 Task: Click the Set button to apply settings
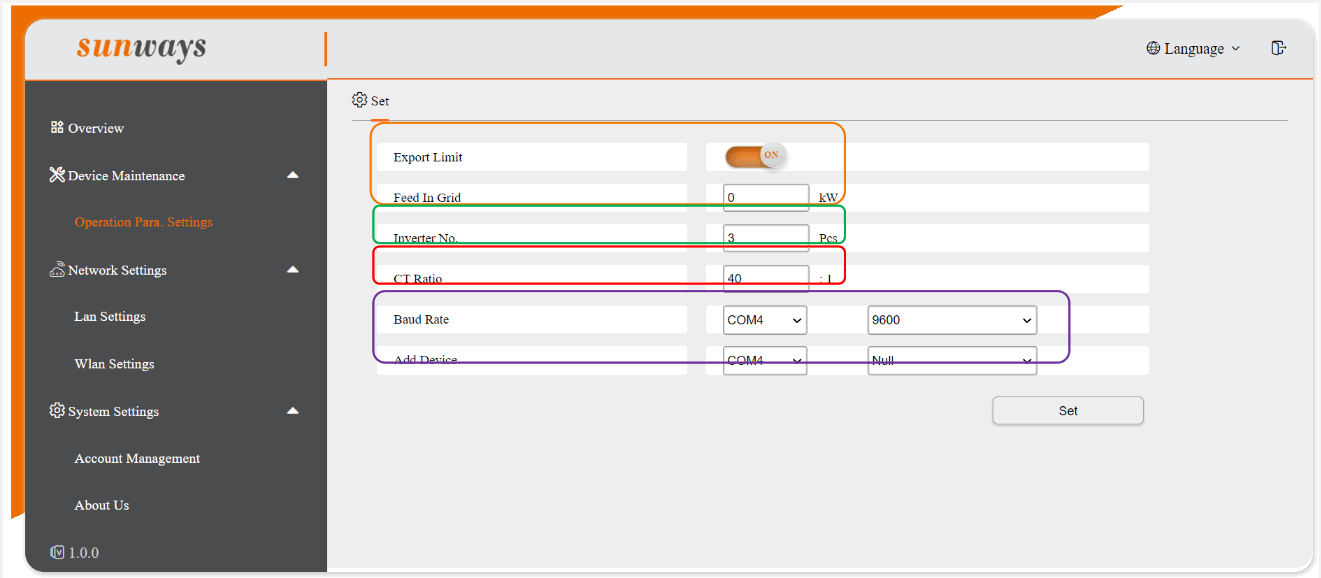[x=1068, y=411]
